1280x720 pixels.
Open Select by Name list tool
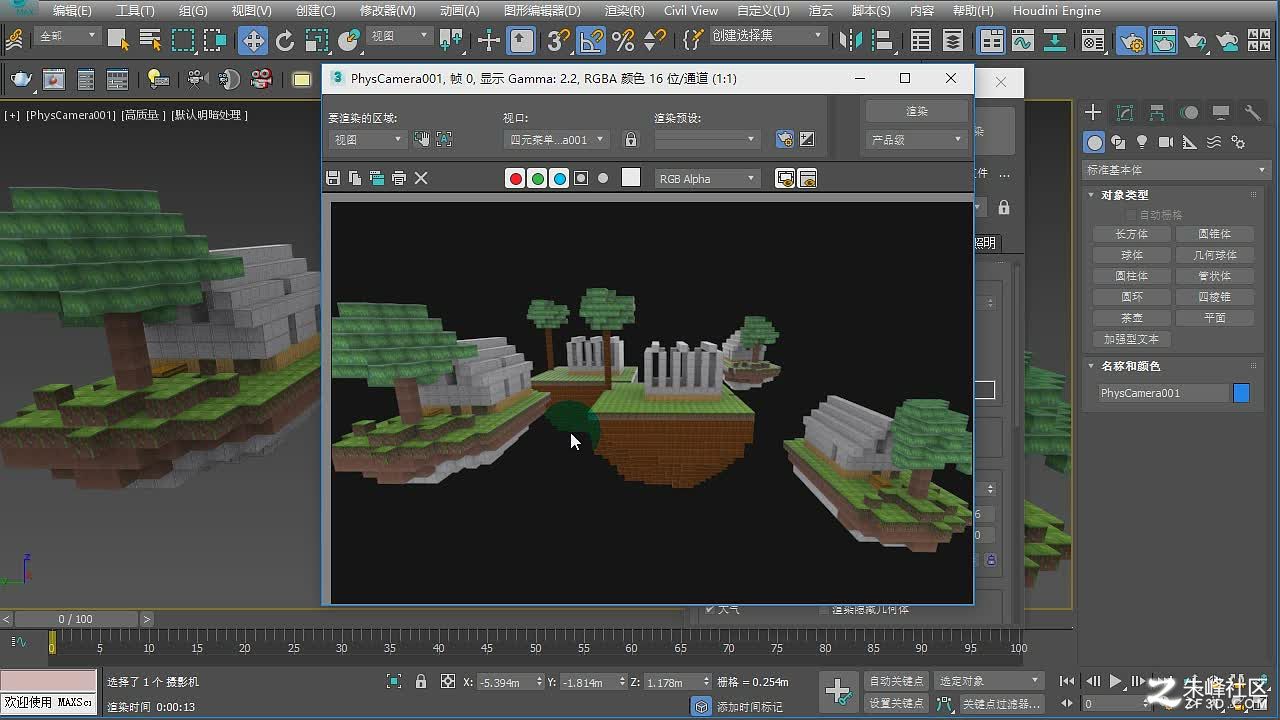(x=151, y=41)
